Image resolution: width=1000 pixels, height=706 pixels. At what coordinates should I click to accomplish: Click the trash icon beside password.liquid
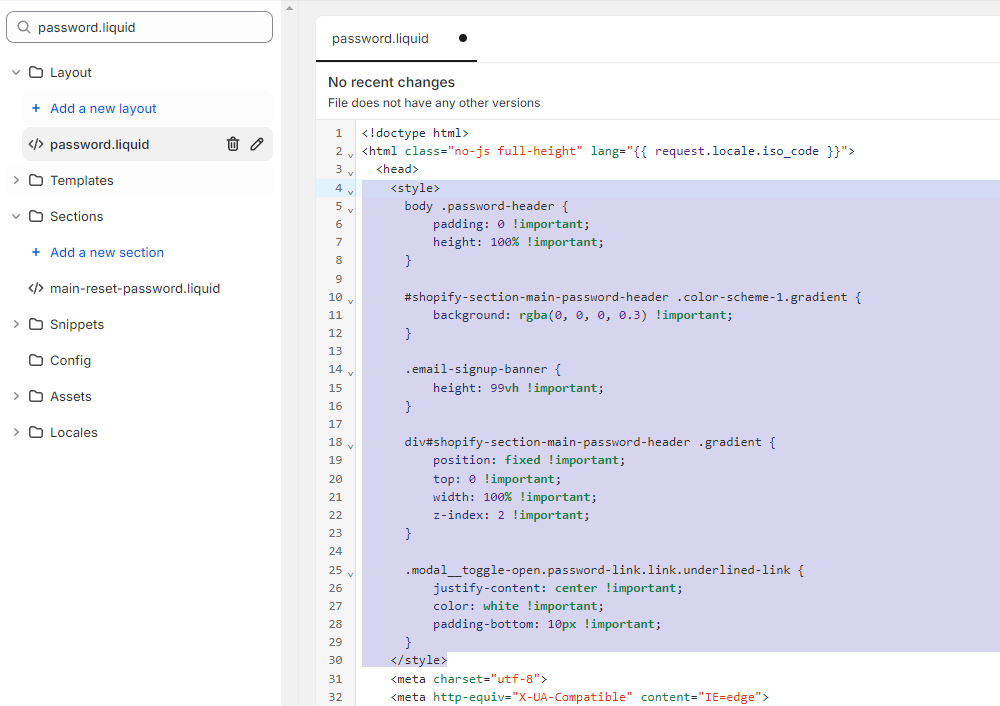(x=233, y=144)
